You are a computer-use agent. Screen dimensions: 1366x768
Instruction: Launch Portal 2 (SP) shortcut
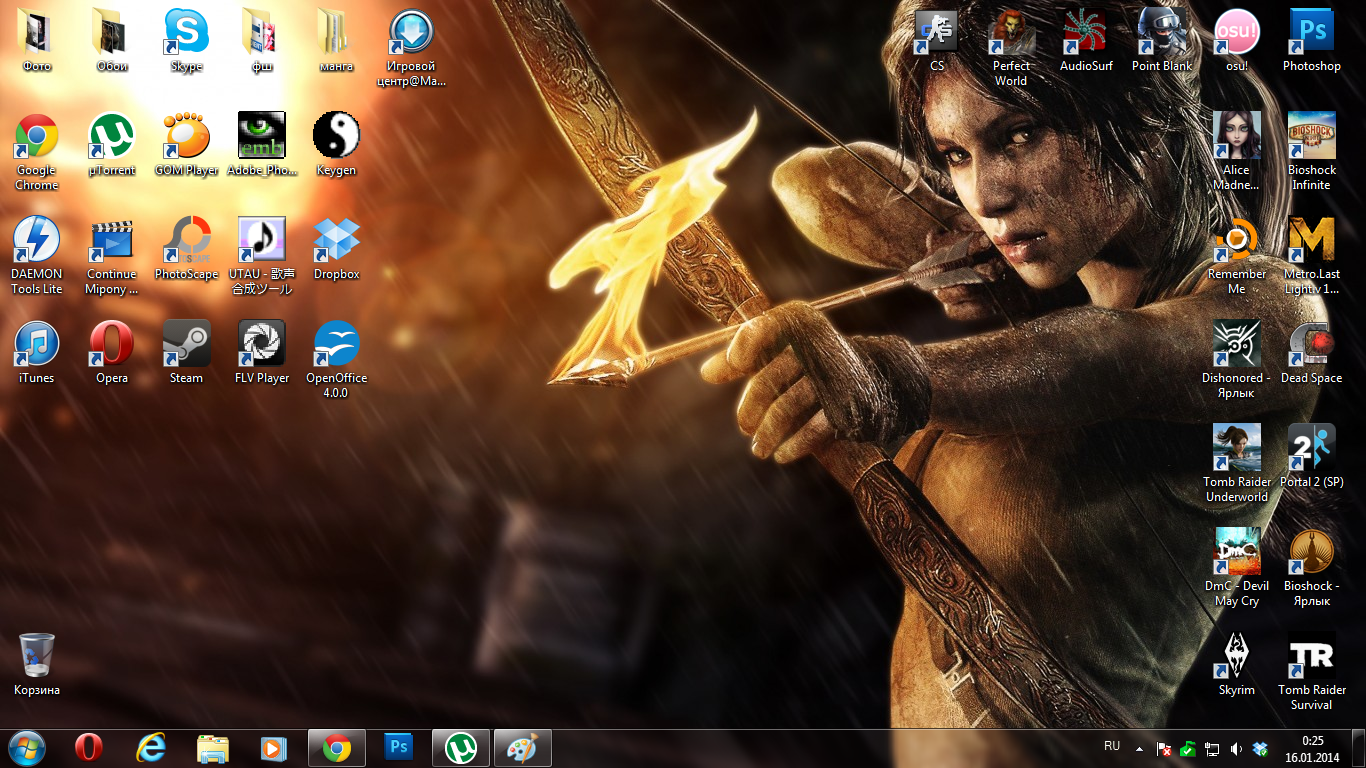click(1312, 456)
